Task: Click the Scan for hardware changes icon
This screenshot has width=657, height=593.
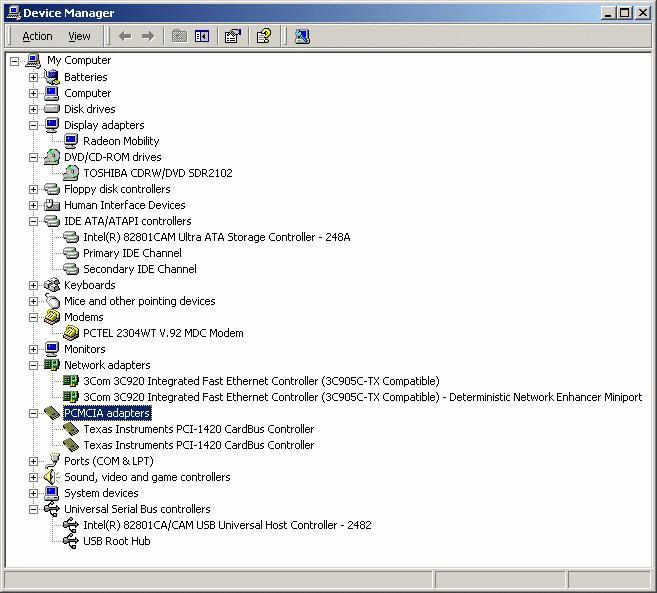Action: [x=302, y=36]
